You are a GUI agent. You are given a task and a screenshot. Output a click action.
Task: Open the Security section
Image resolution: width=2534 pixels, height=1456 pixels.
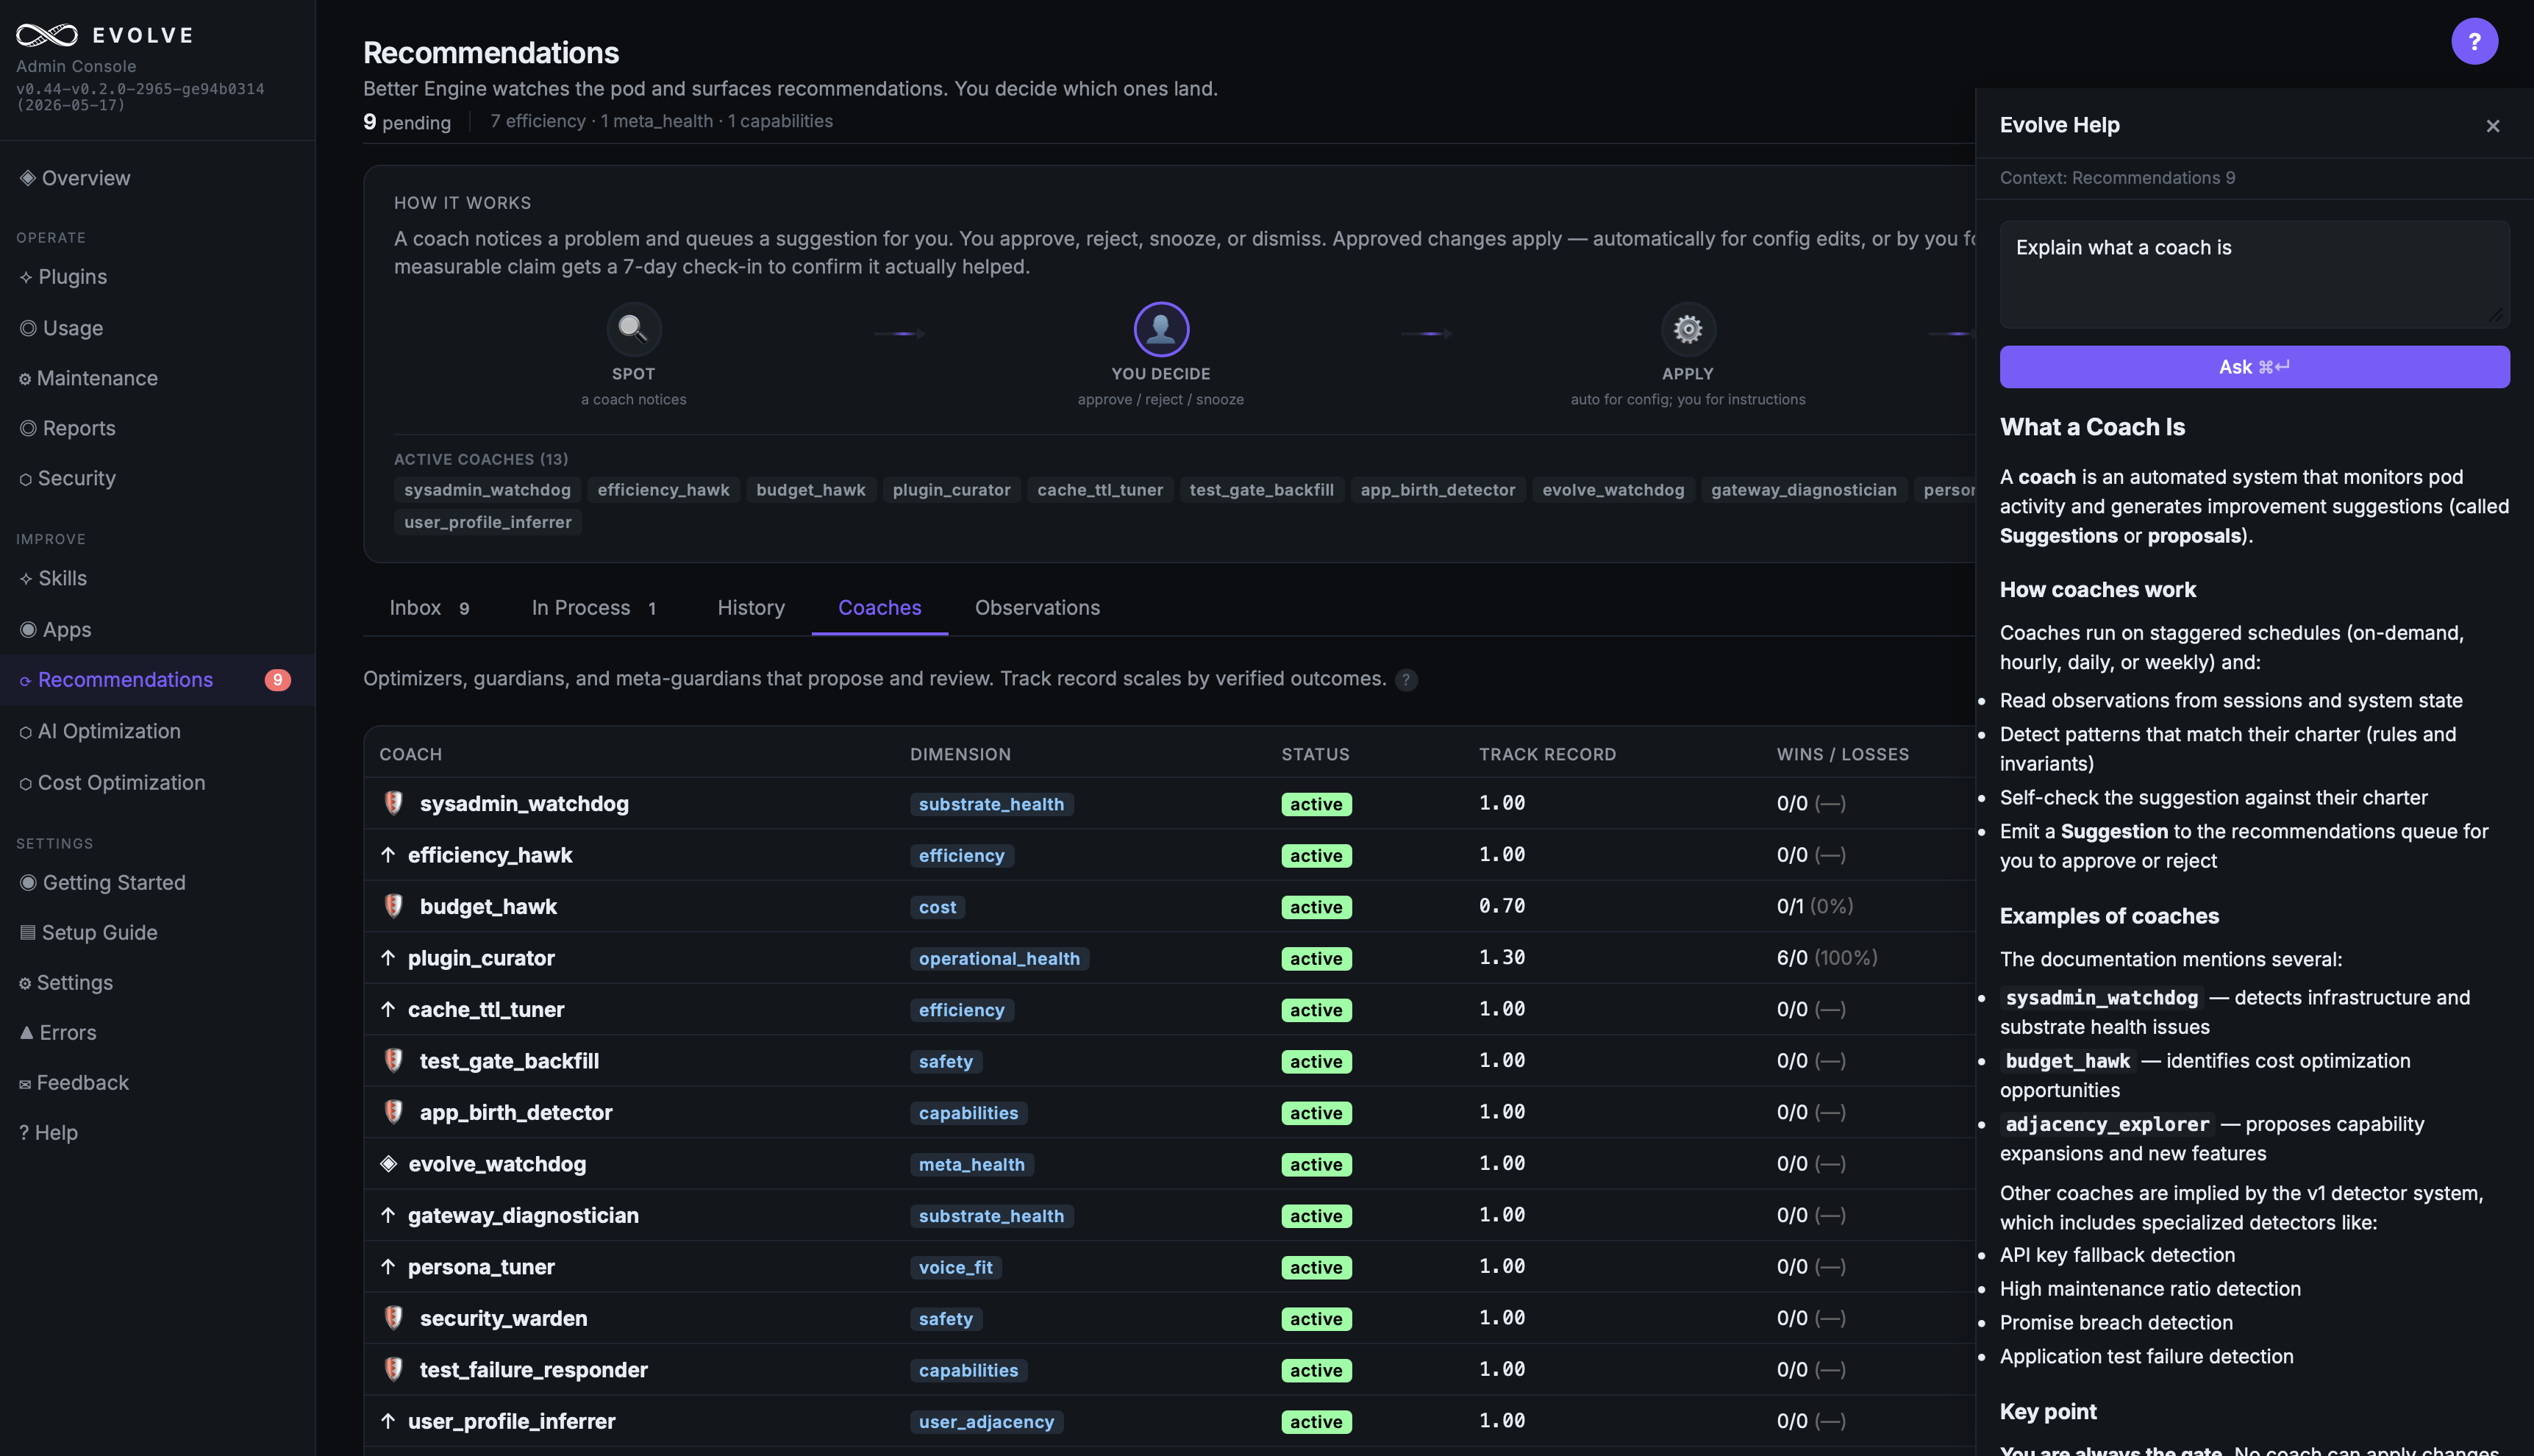click(157, 478)
